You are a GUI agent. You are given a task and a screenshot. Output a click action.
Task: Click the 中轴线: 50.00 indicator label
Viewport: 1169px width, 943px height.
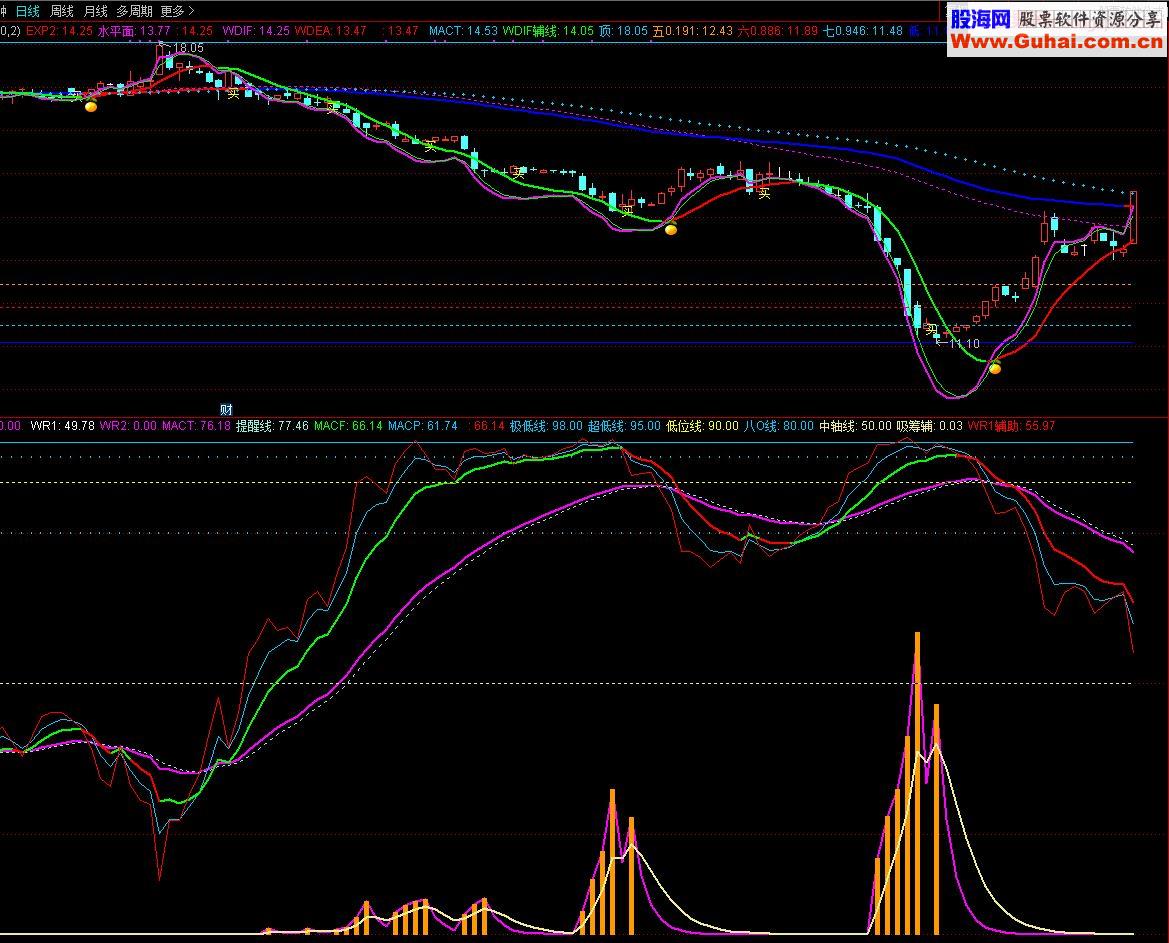click(855, 426)
